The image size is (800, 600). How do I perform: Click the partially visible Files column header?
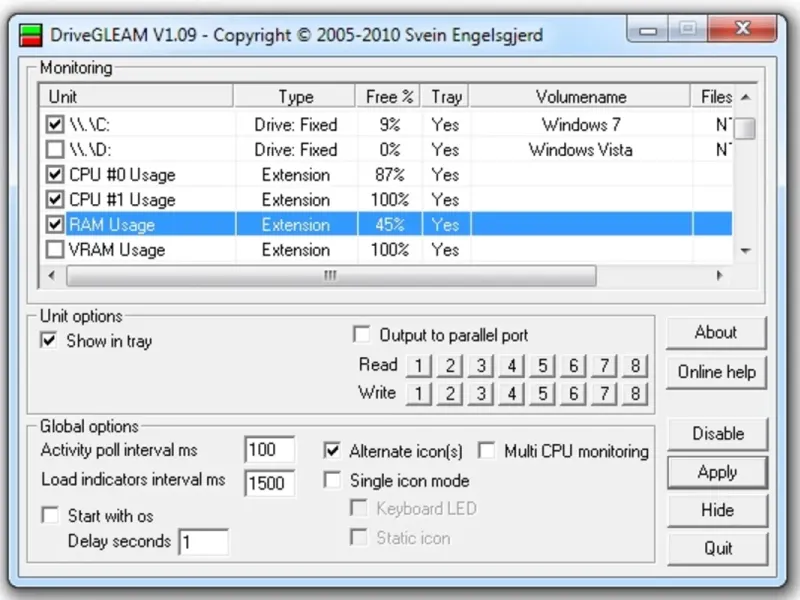tap(713, 96)
